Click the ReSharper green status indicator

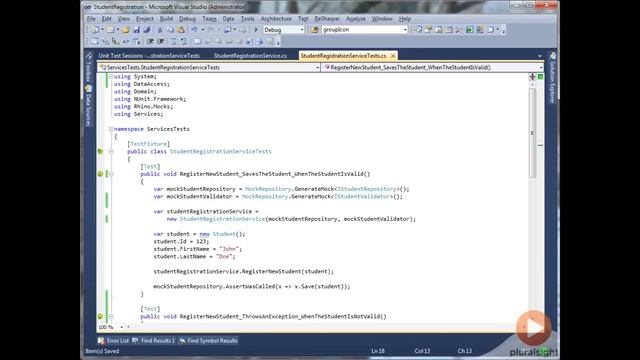[540, 77]
